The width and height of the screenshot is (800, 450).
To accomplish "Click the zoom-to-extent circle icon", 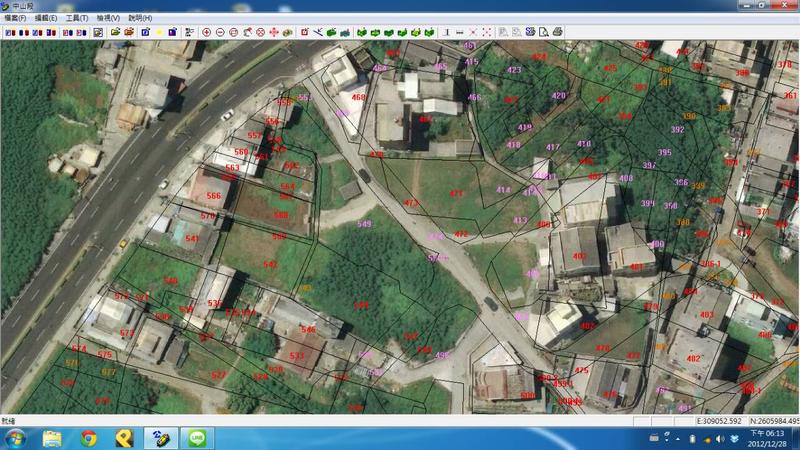I will tap(234, 32).
